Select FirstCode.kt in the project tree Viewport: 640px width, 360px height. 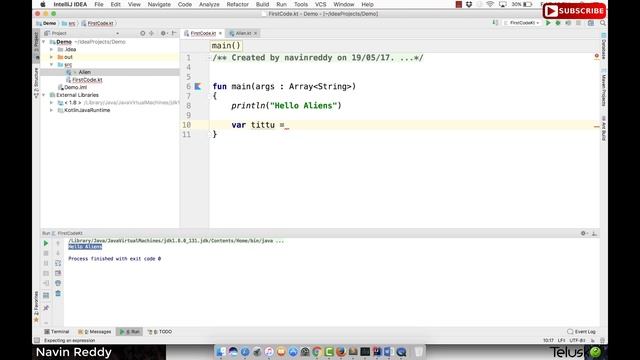[87, 80]
